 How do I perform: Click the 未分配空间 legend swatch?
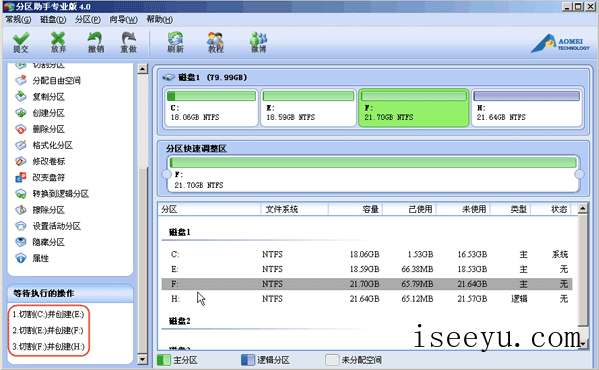332,360
